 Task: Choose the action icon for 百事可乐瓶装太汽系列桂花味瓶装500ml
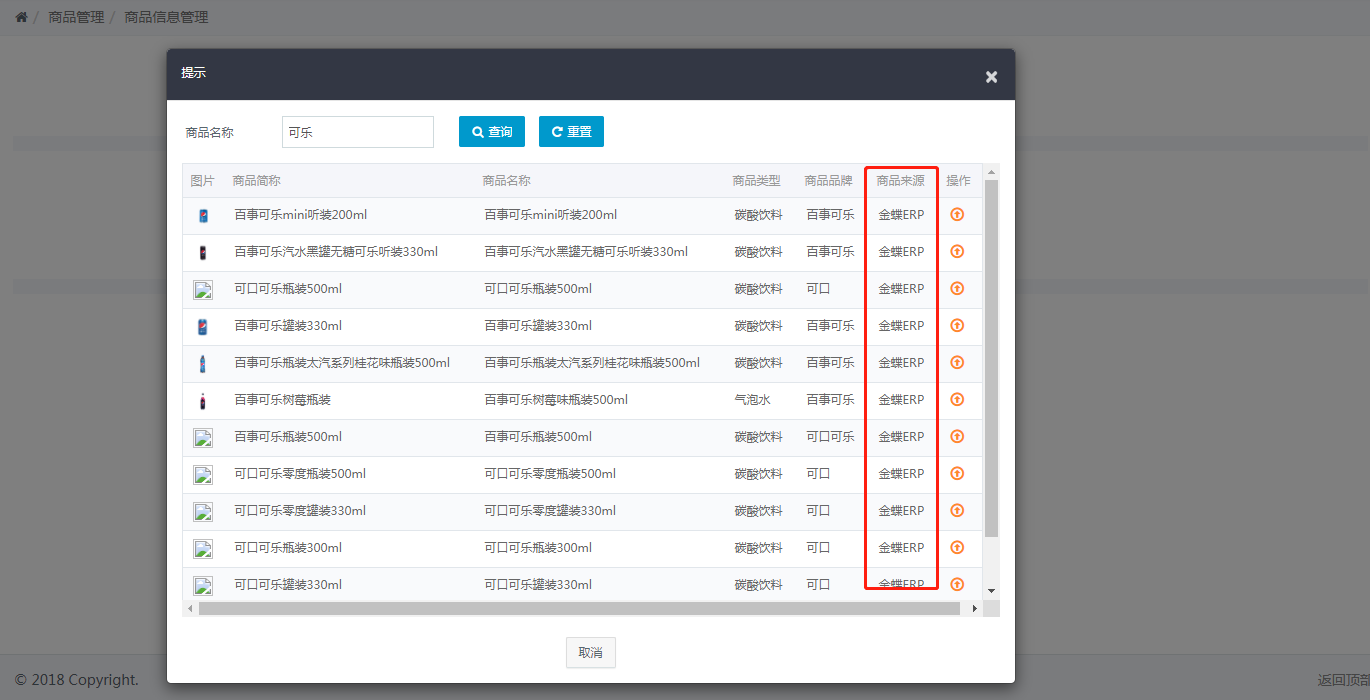point(957,362)
